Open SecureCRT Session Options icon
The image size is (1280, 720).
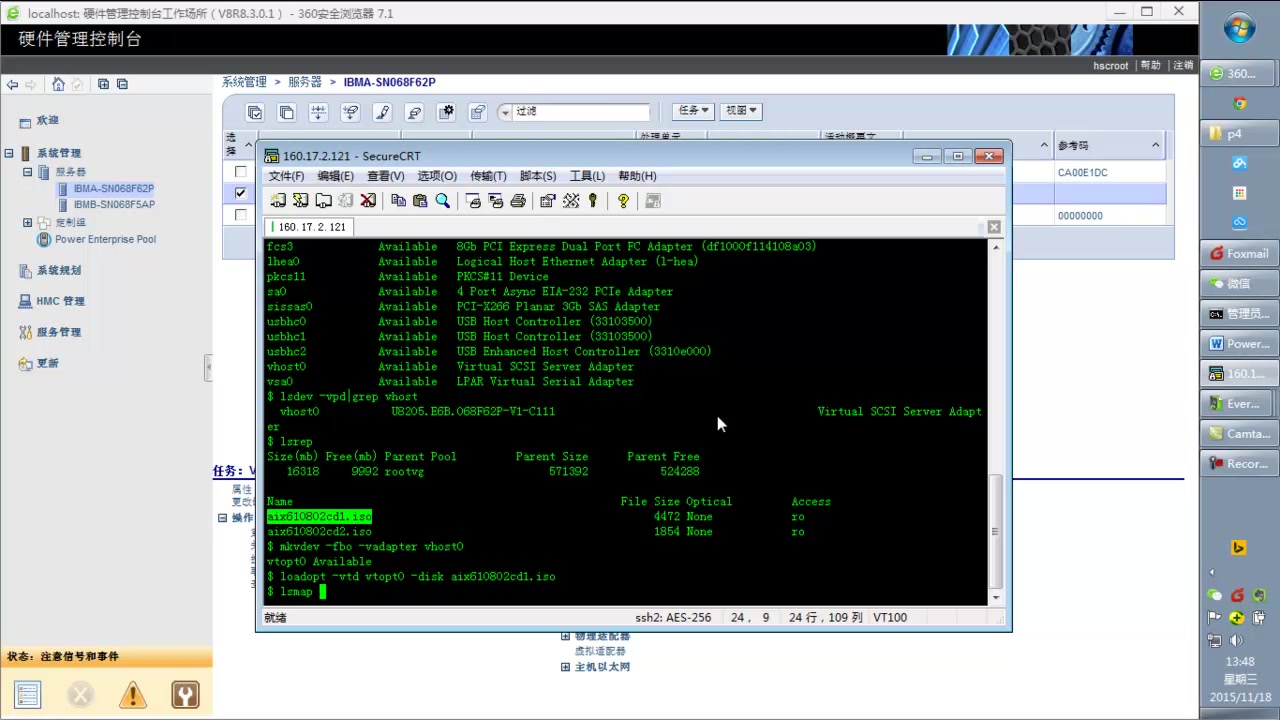[x=547, y=201]
